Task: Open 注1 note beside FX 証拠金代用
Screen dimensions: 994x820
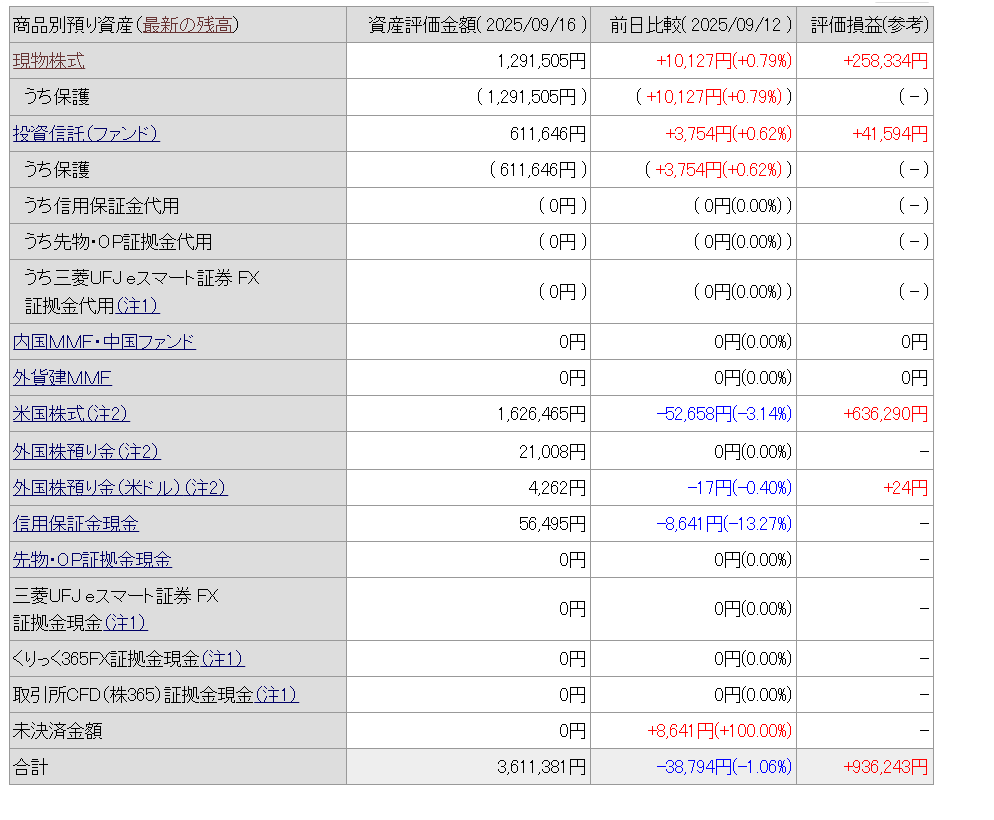Action: pos(138,306)
